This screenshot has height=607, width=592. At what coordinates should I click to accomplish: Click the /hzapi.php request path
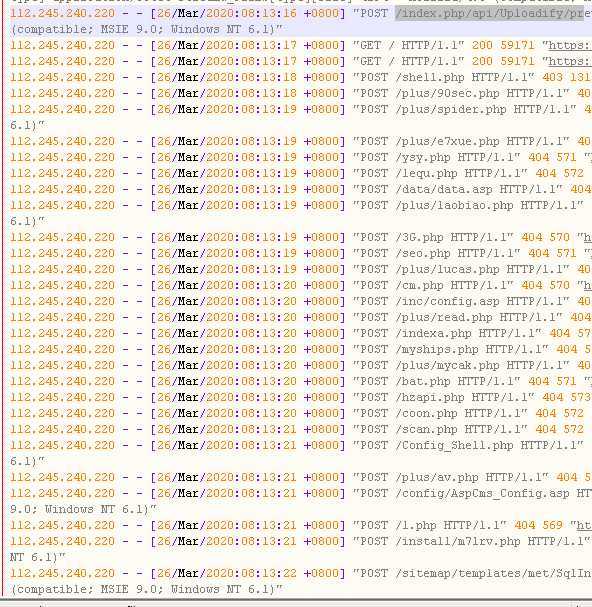pyautogui.click(x=430, y=397)
